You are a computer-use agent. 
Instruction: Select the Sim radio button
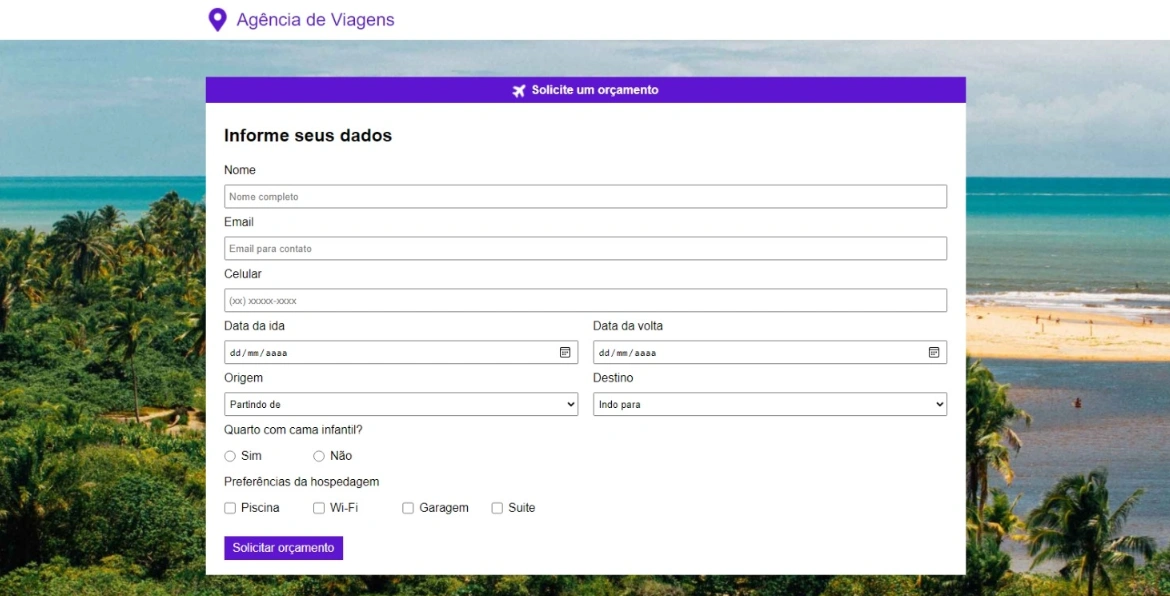coord(230,456)
